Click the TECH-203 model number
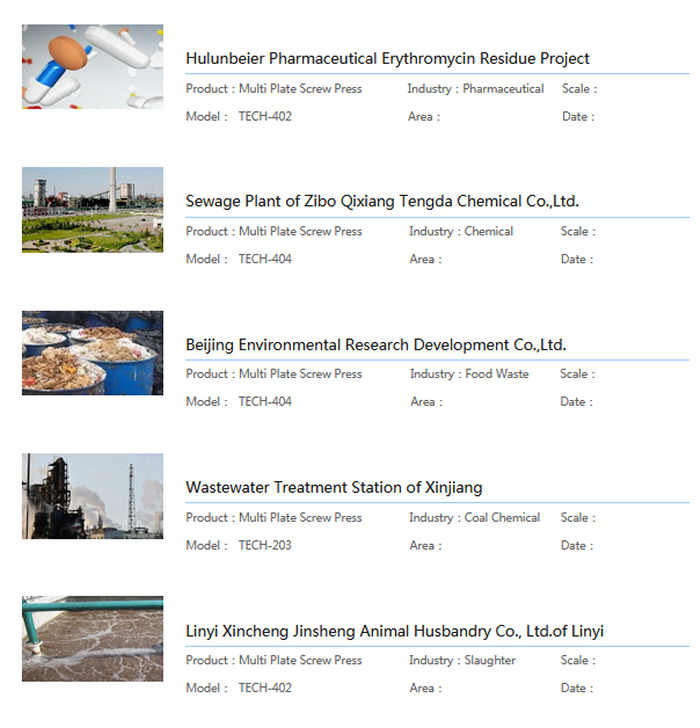 pyautogui.click(x=265, y=546)
